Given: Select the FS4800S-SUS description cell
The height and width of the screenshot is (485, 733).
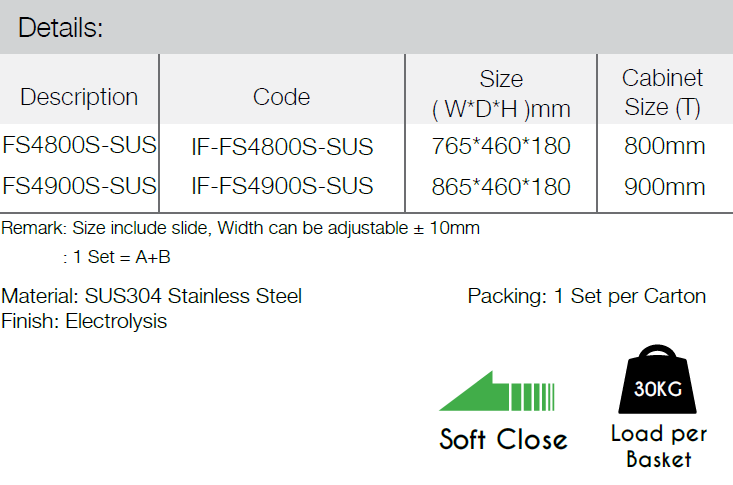Looking at the screenshot, I should click(x=79, y=145).
